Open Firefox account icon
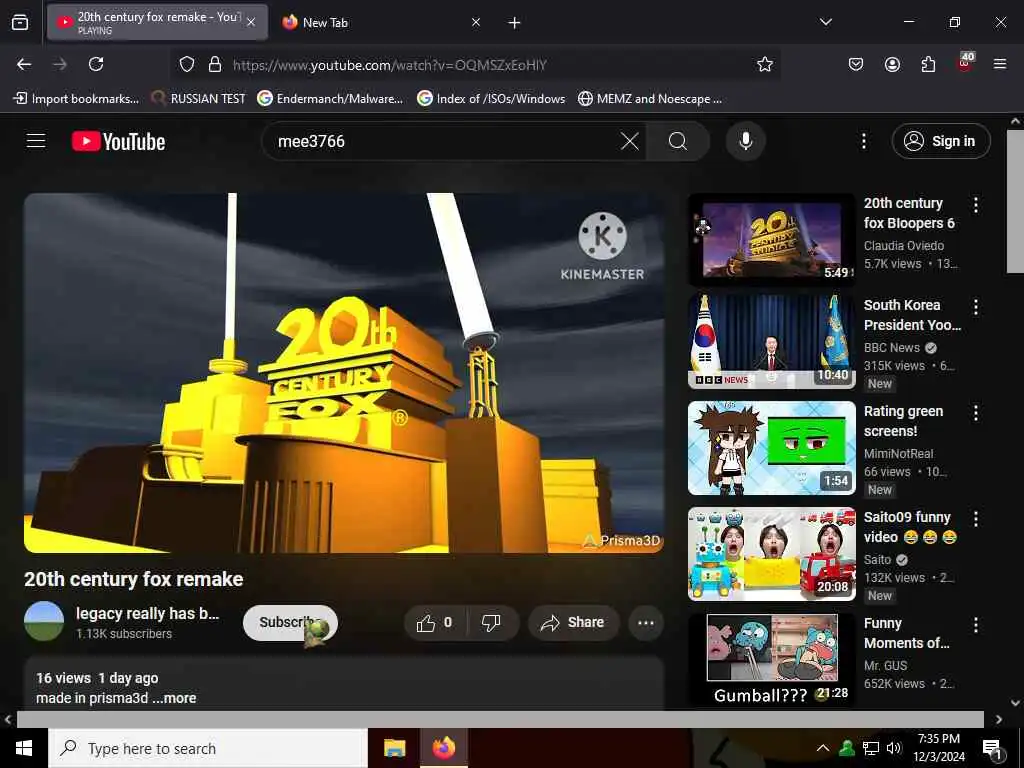 pyautogui.click(x=892, y=64)
